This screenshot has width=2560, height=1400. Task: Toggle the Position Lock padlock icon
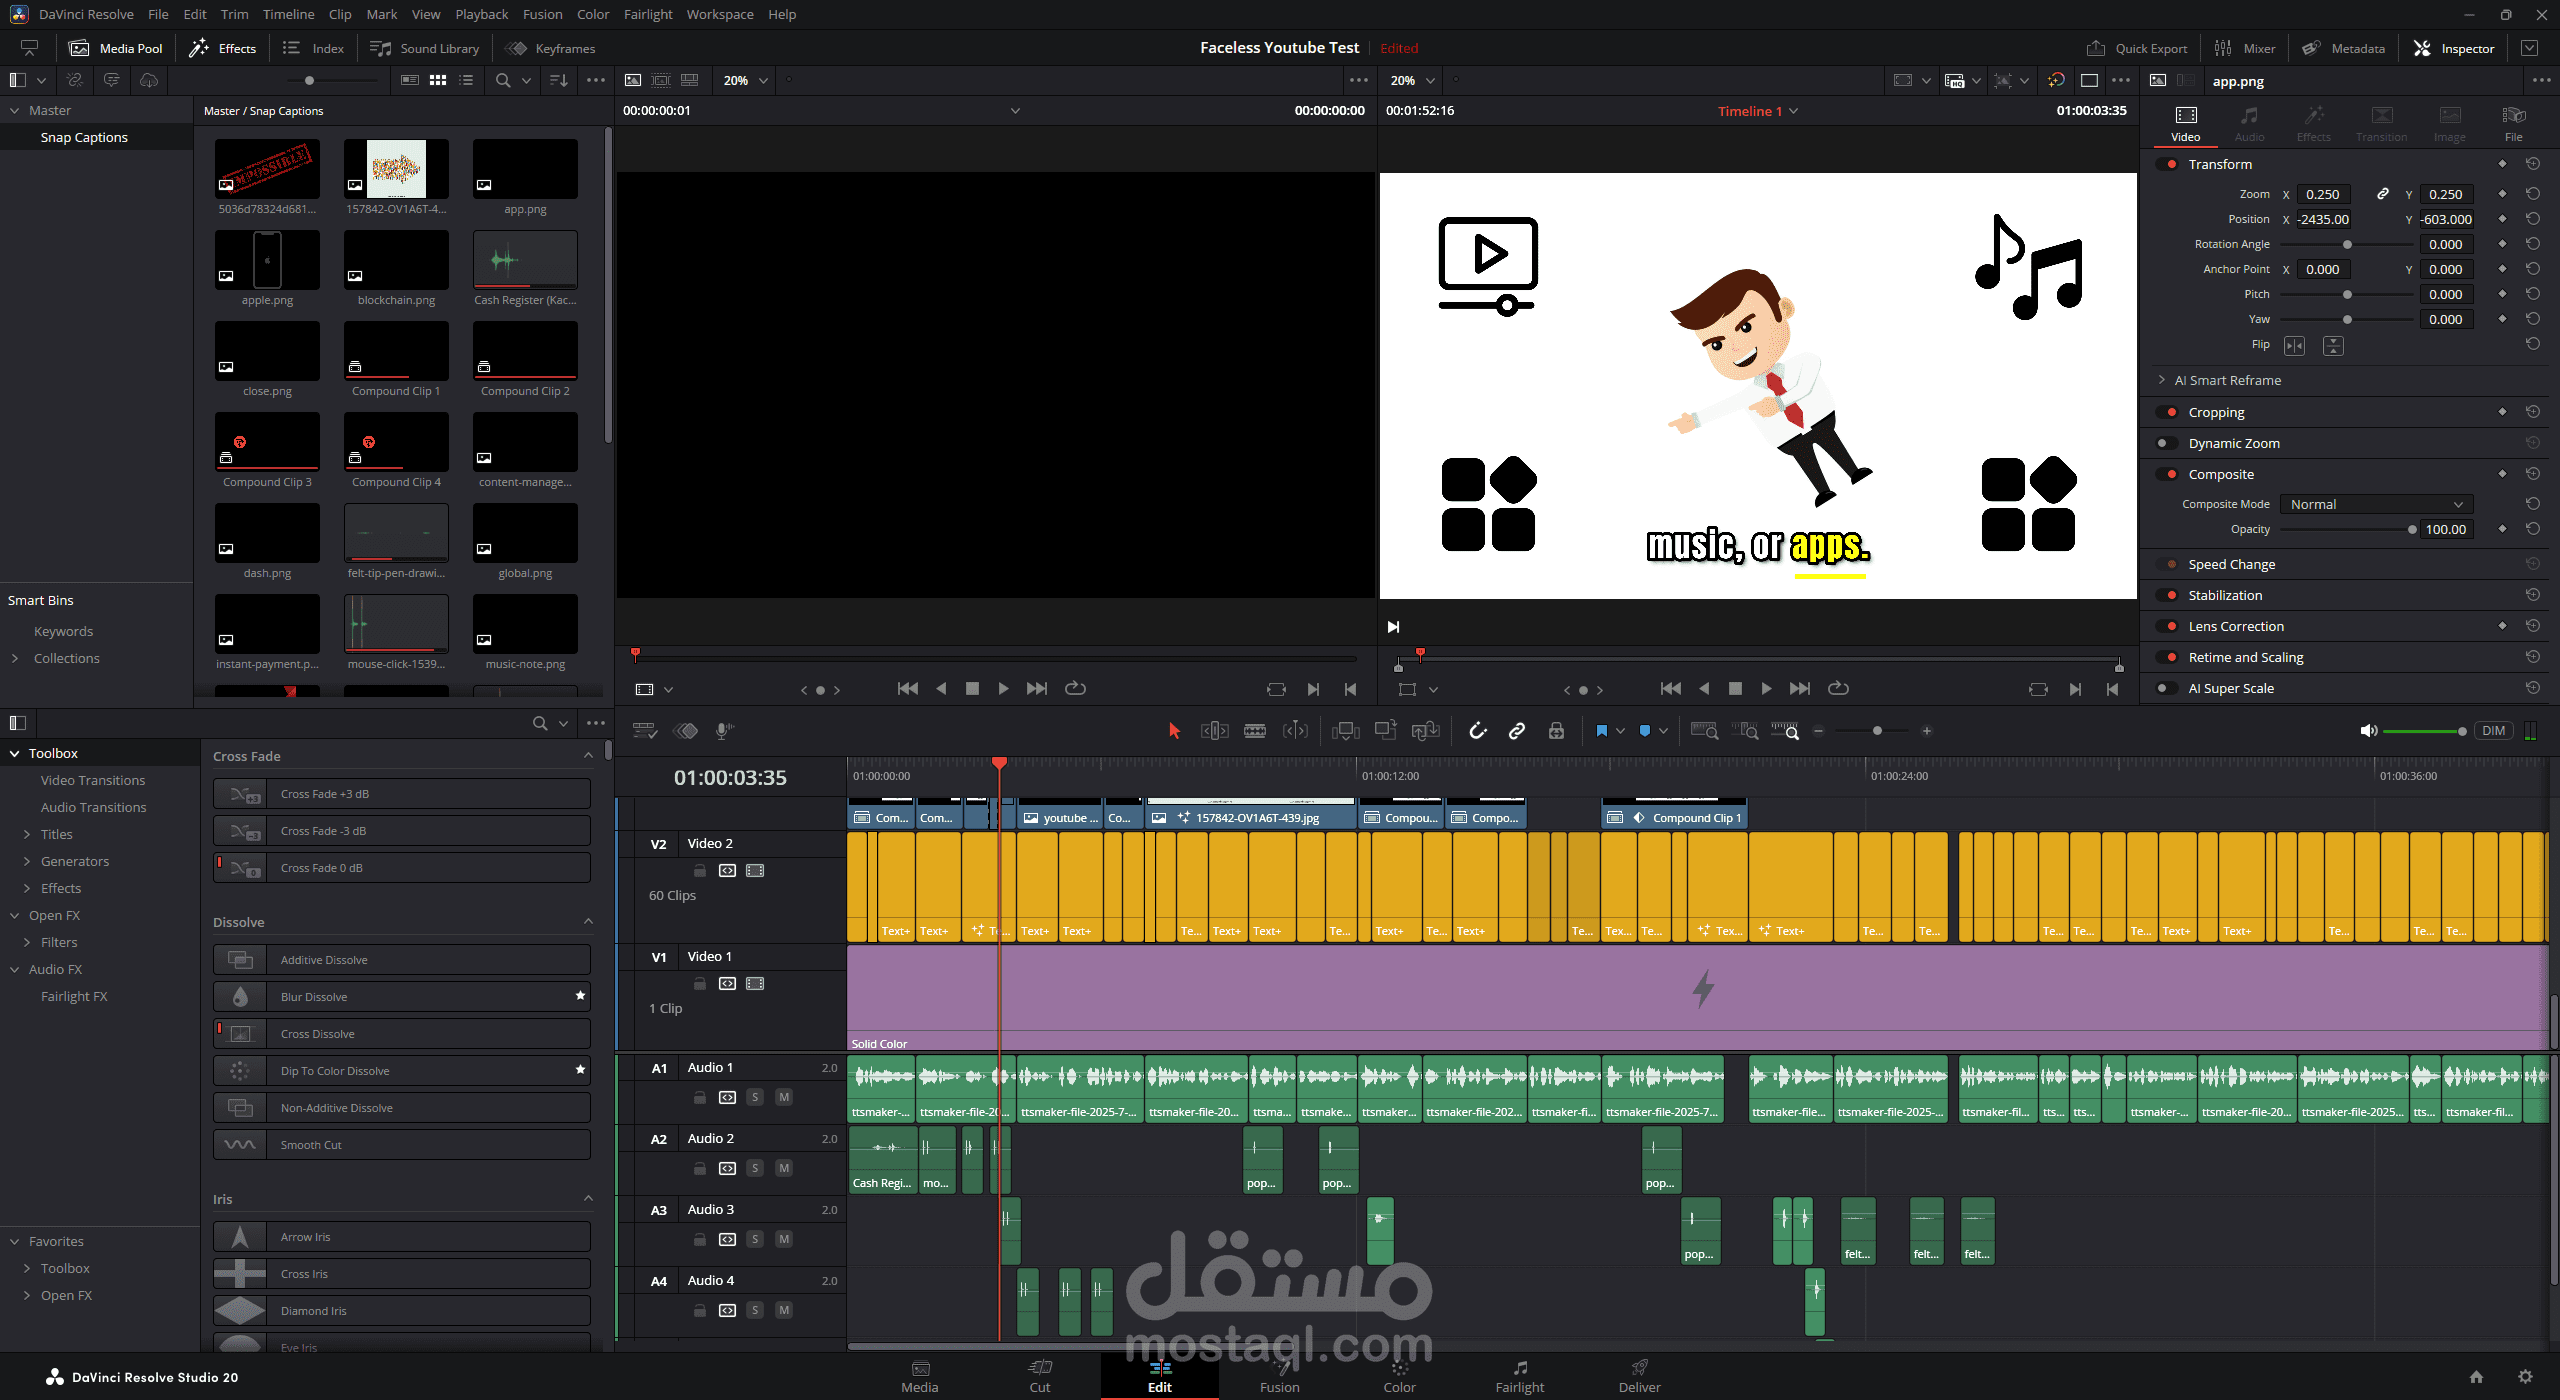click(1556, 731)
